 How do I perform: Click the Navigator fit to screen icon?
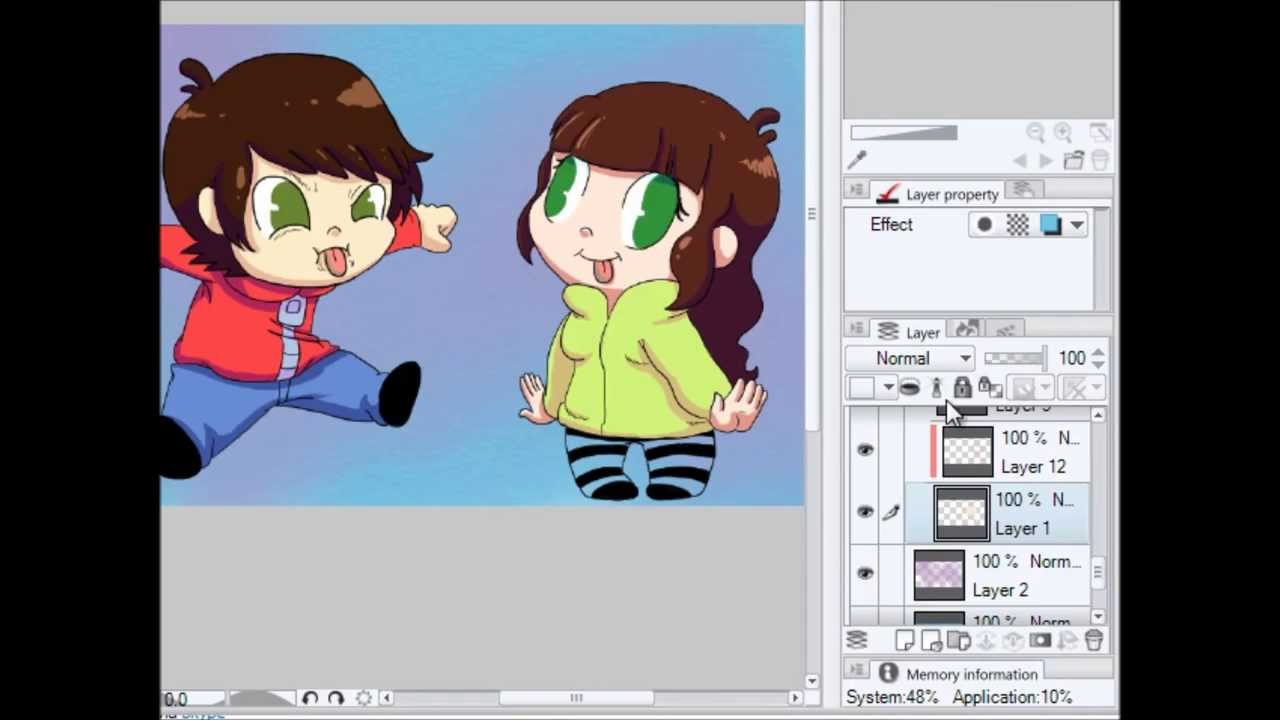click(x=1099, y=132)
